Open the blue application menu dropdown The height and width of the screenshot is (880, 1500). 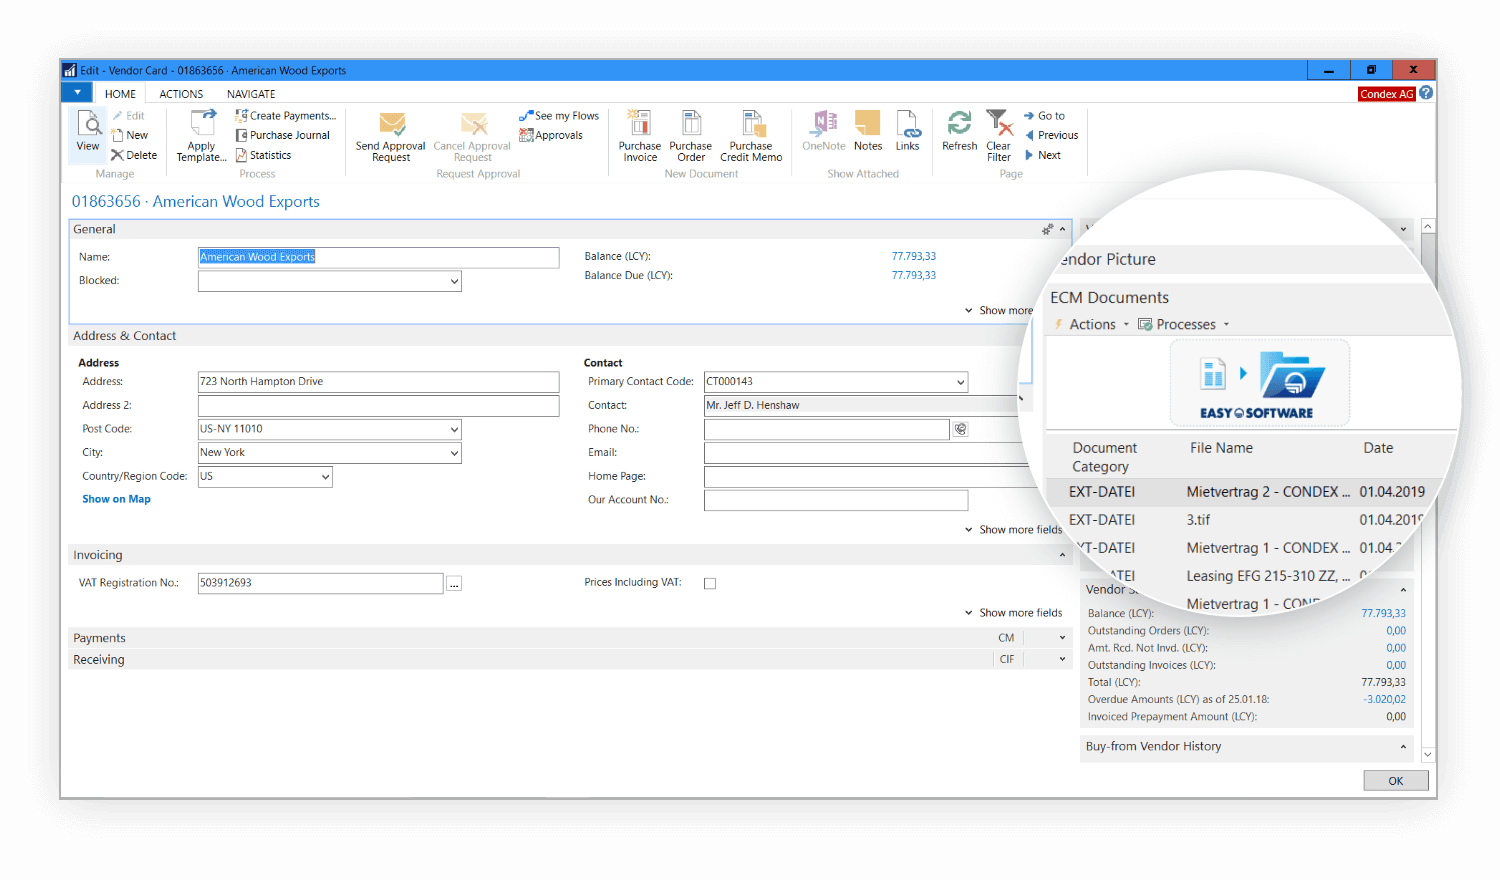(77, 93)
